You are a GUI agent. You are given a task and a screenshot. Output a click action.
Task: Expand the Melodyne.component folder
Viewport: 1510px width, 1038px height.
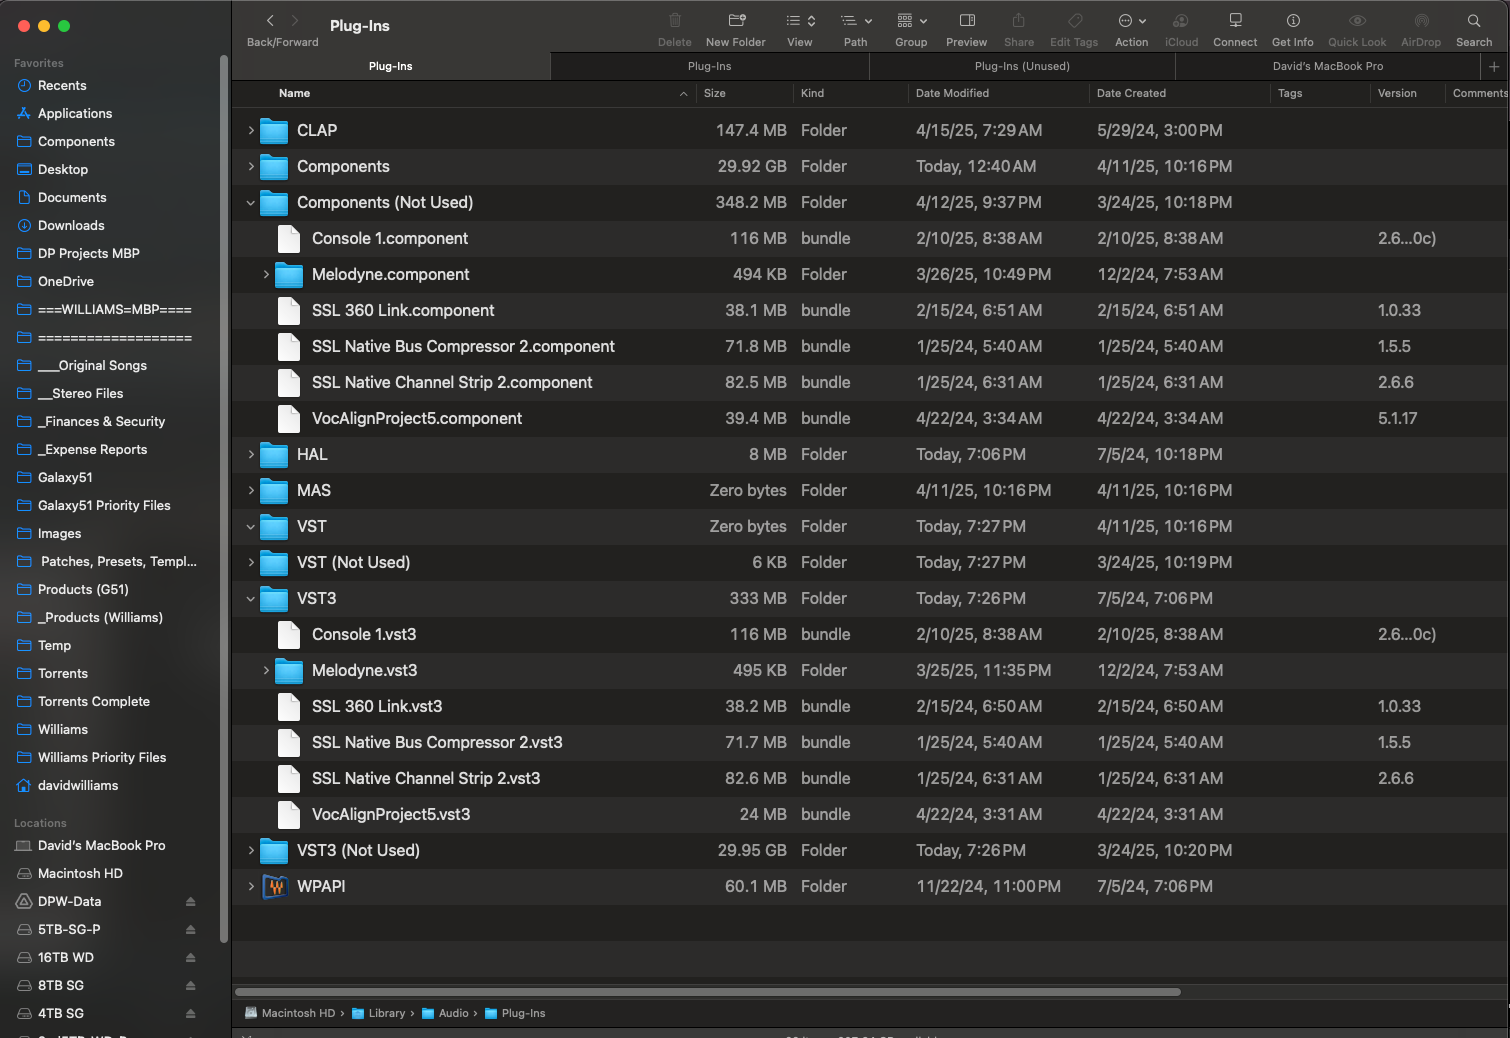tap(266, 274)
